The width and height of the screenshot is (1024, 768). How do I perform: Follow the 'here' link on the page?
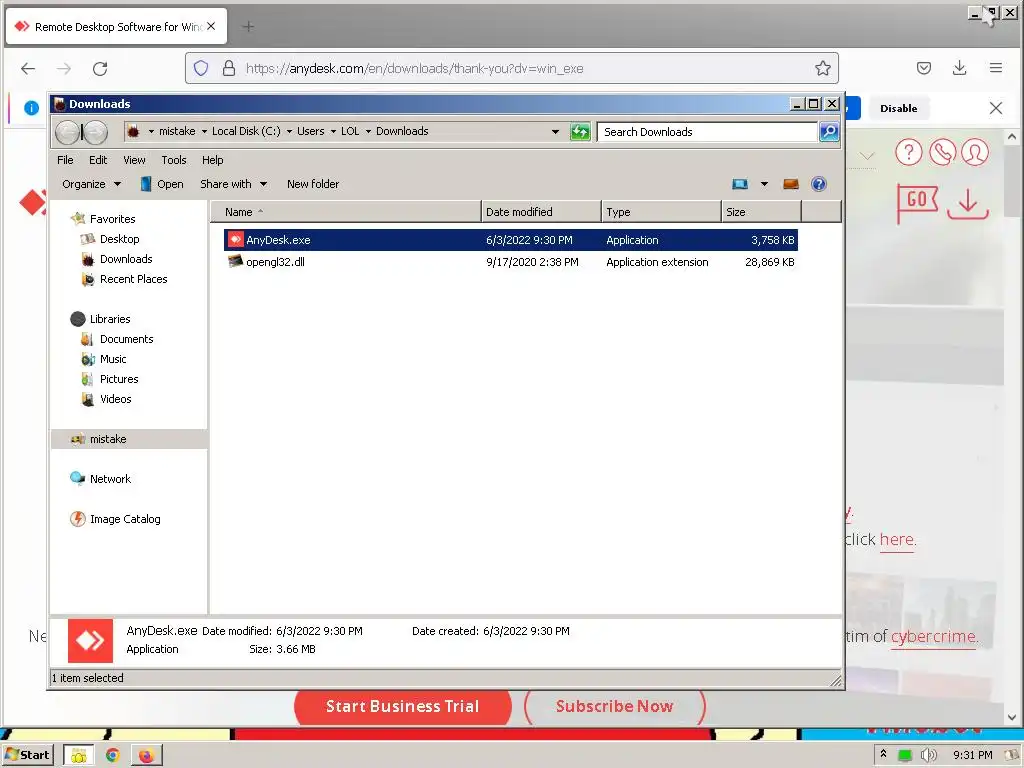click(x=897, y=540)
